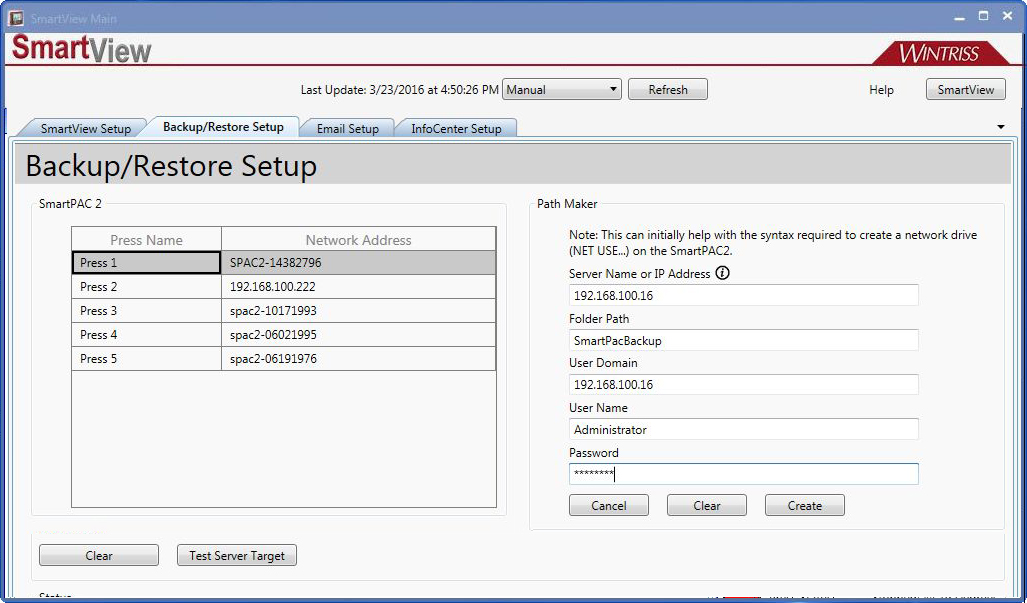1027x603 pixels.
Task: Click the Create button
Action: click(804, 505)
